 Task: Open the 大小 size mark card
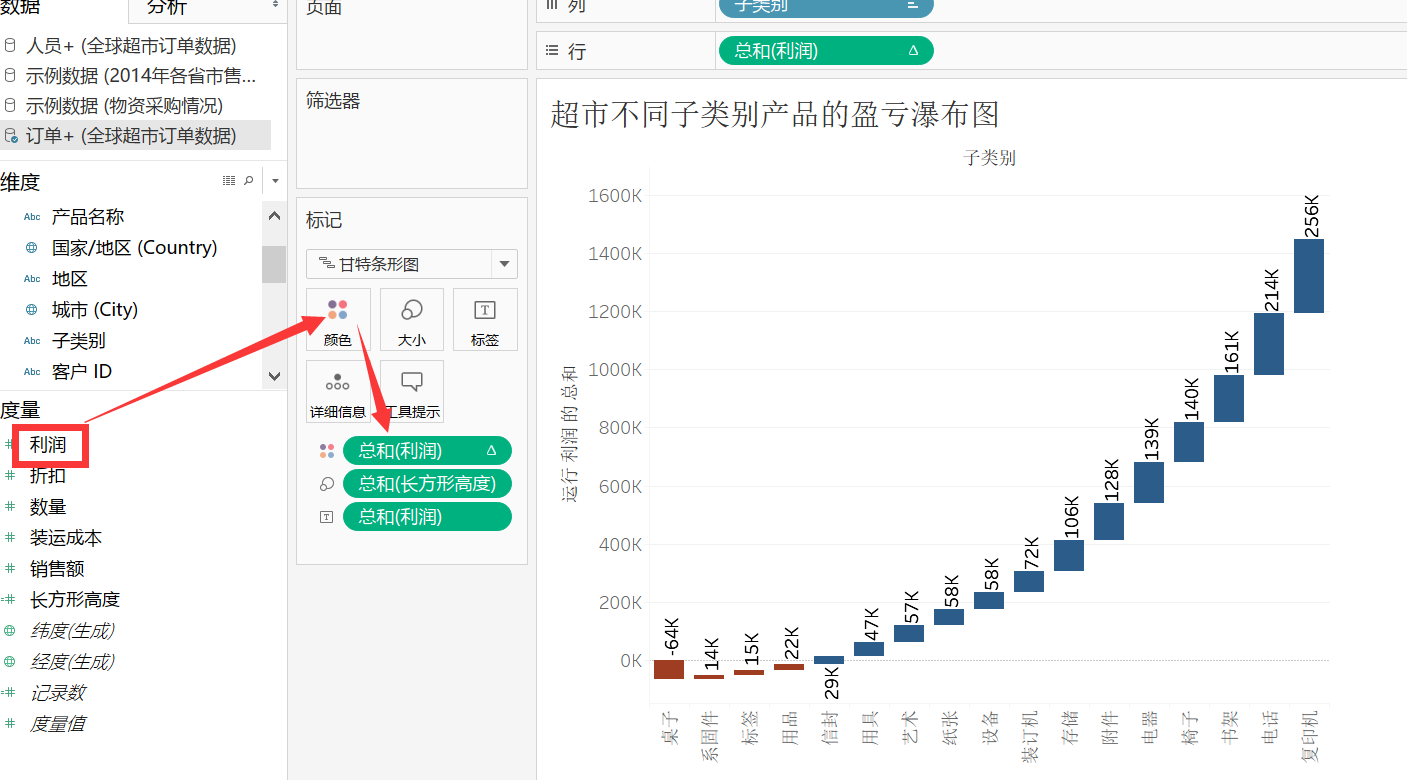coord(412,320)
